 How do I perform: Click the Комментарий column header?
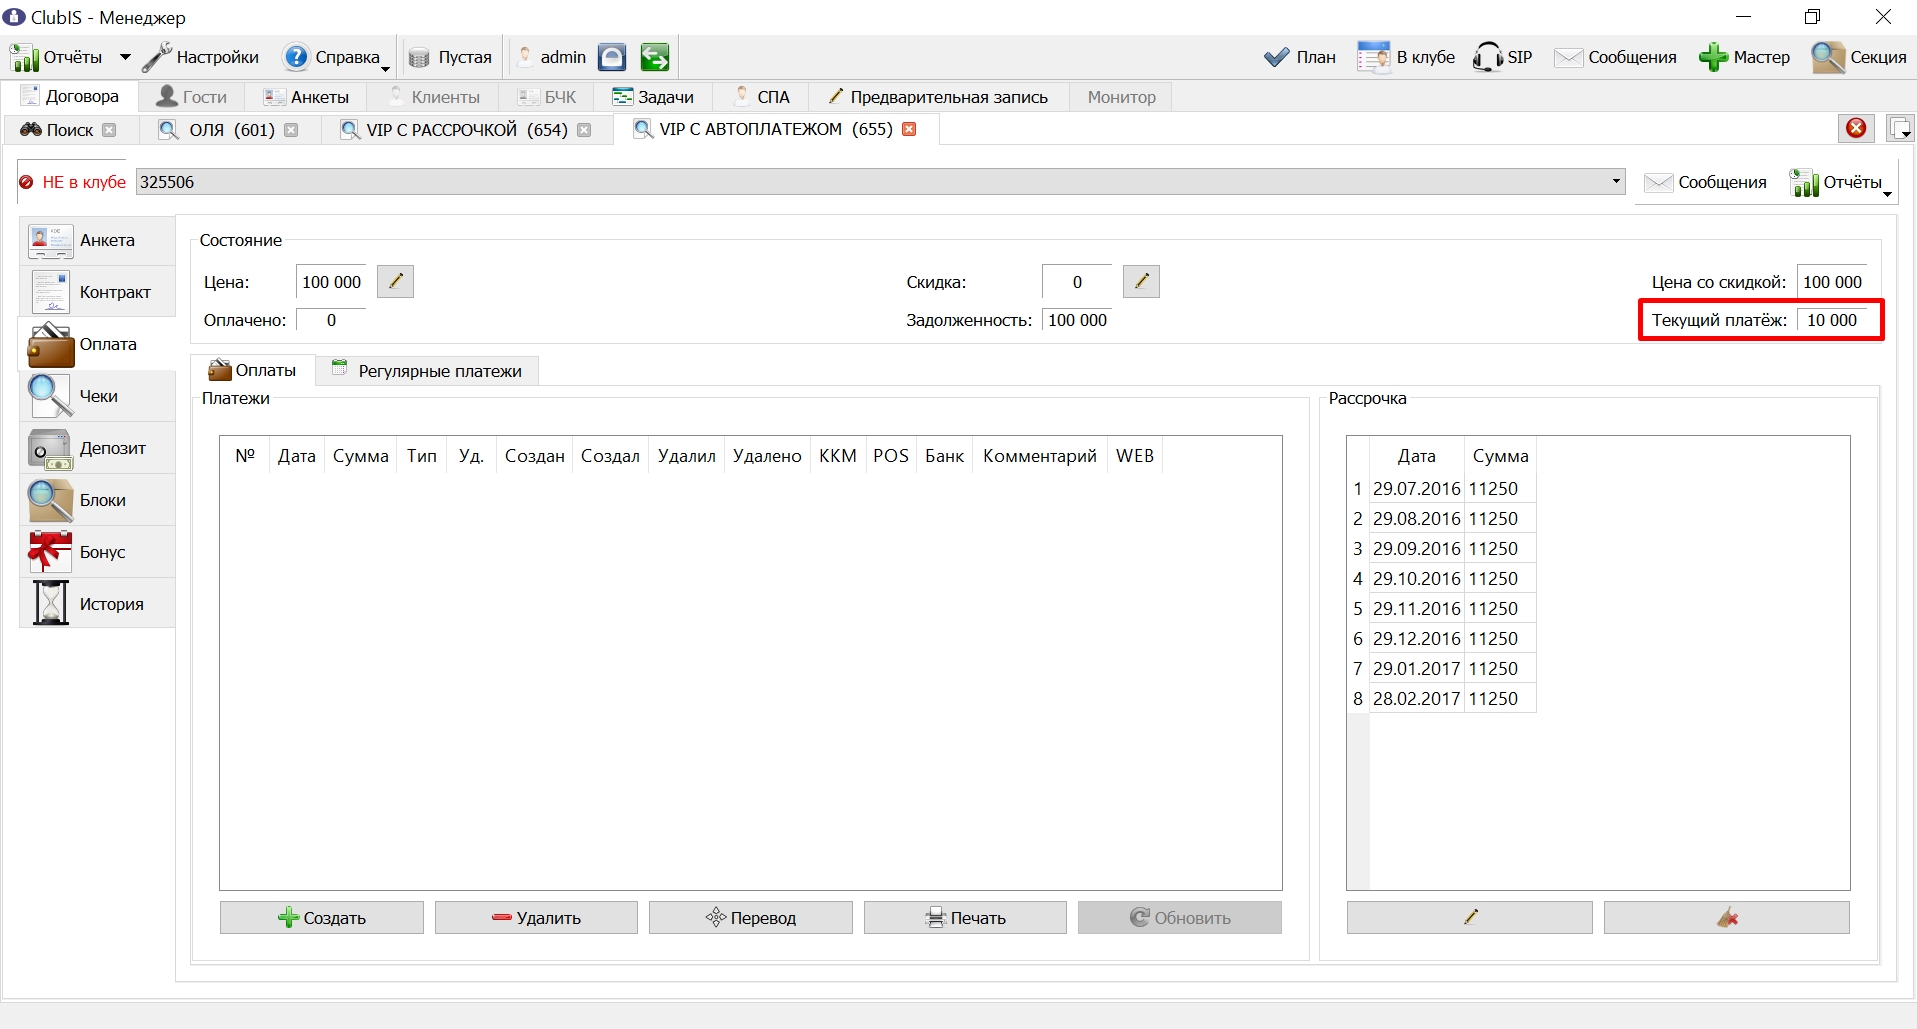(x=1040, y=456)
